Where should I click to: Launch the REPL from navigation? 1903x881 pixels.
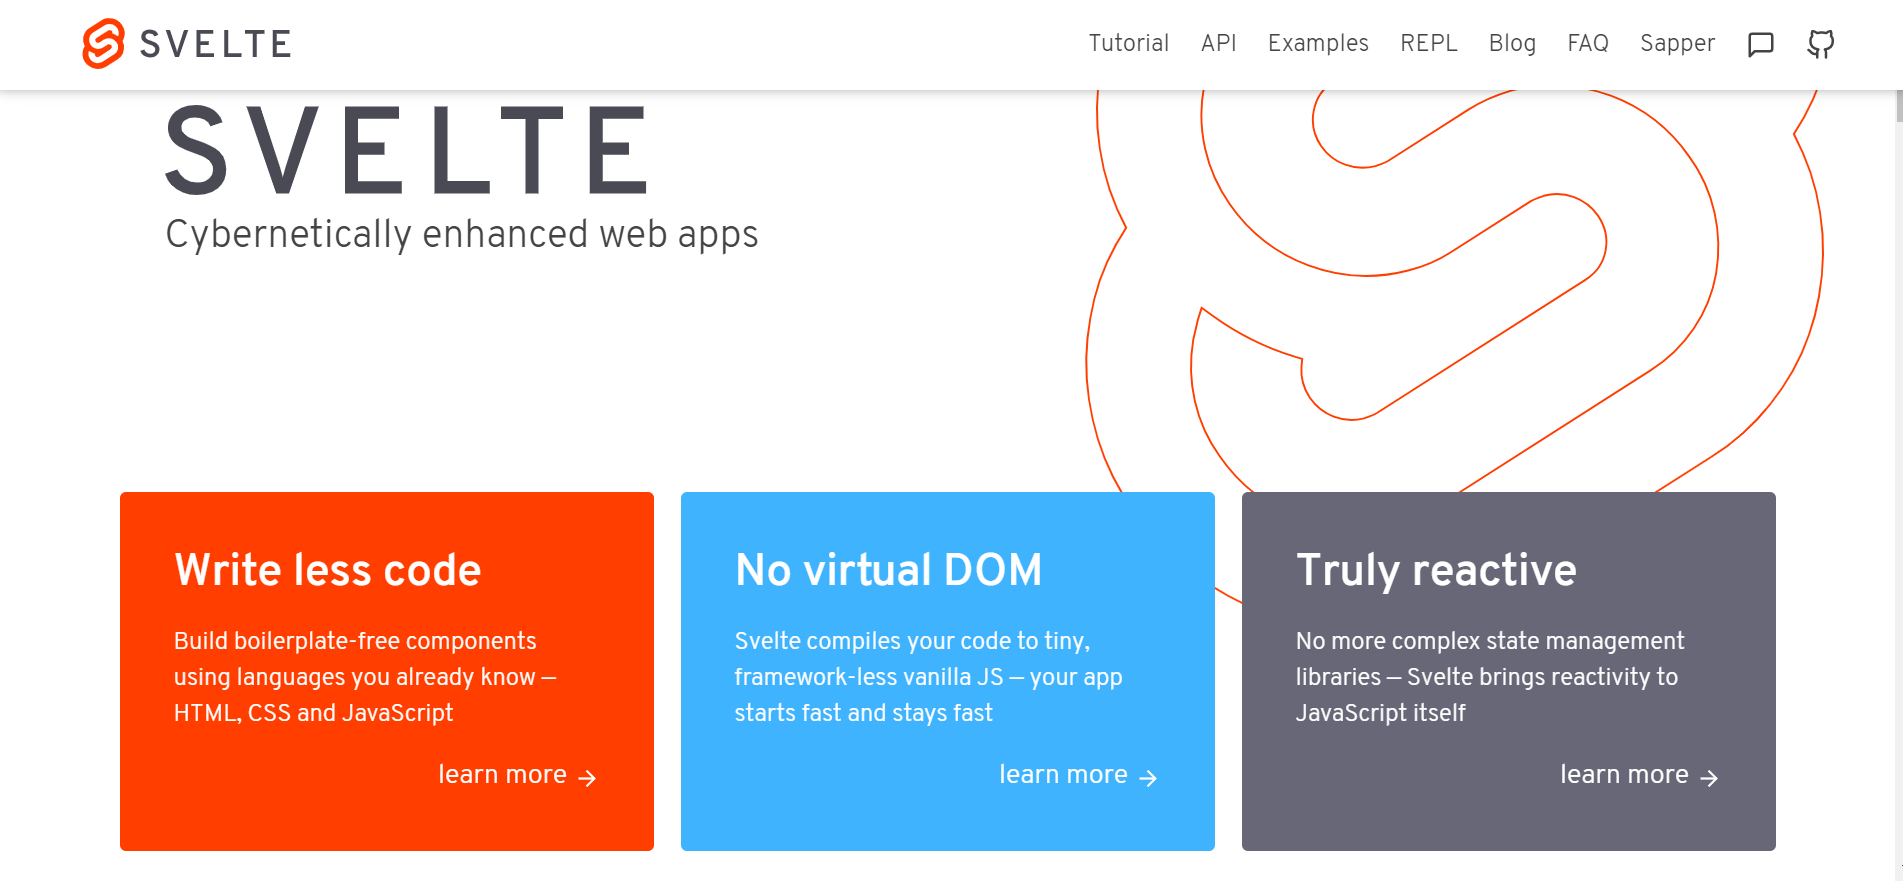[x=1428, y=43]
